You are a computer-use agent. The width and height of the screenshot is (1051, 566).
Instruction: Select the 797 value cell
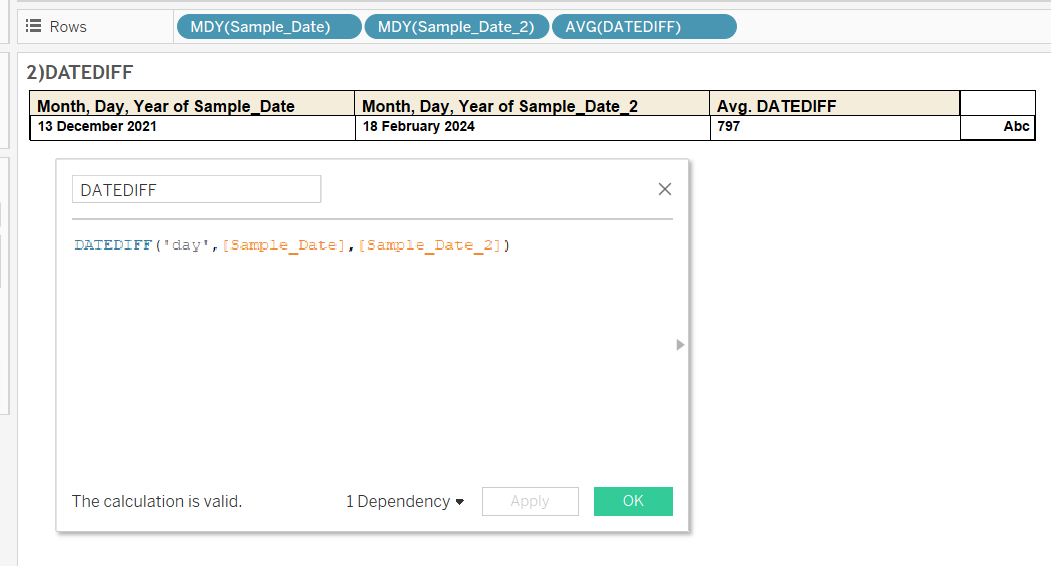coord(835,127)
